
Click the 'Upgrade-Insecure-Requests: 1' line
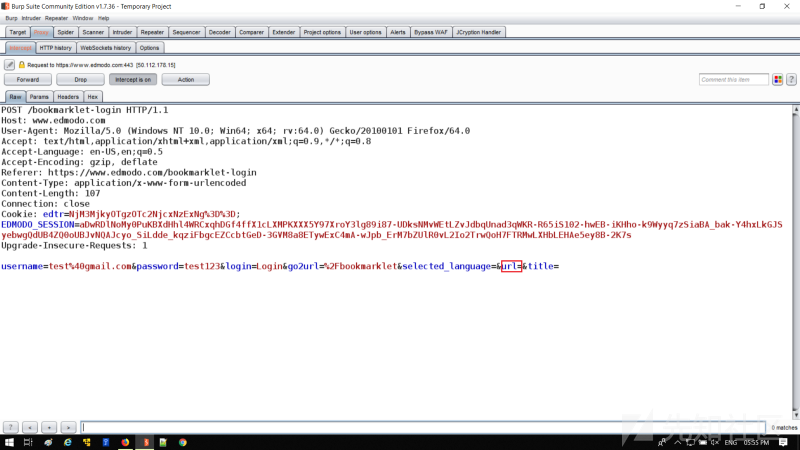click(x=74, y=245)
